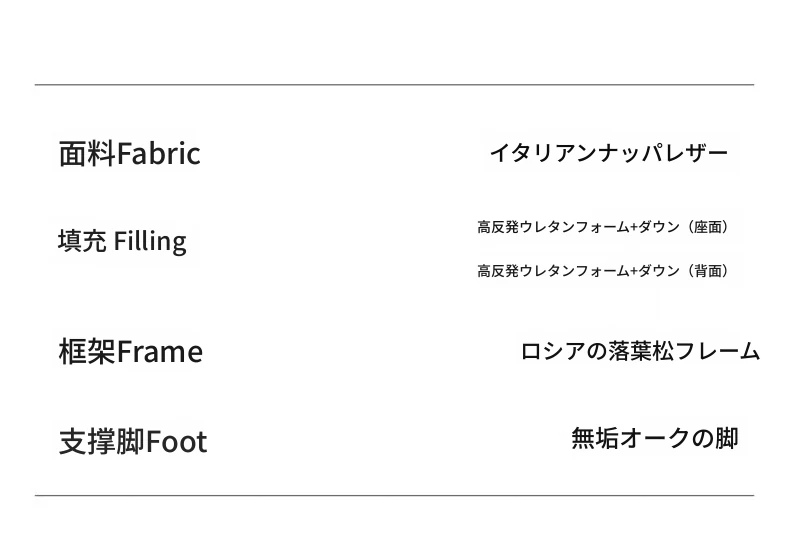Click the word Foot in the fourth row
The width and height of the screenshot is (790, 553).
(177, 442)
